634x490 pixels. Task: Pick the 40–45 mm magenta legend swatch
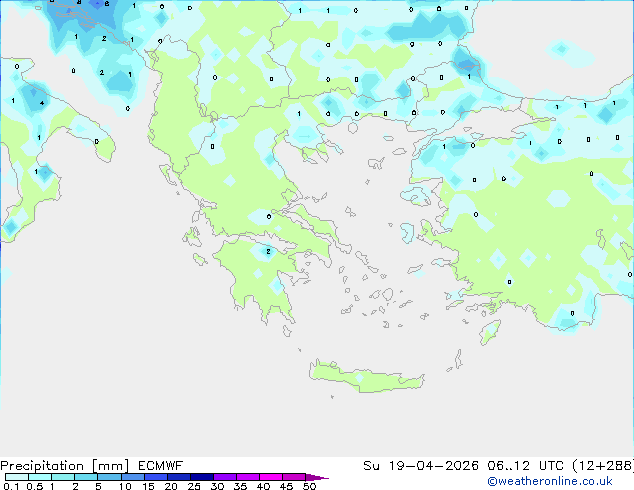[271, 477]
